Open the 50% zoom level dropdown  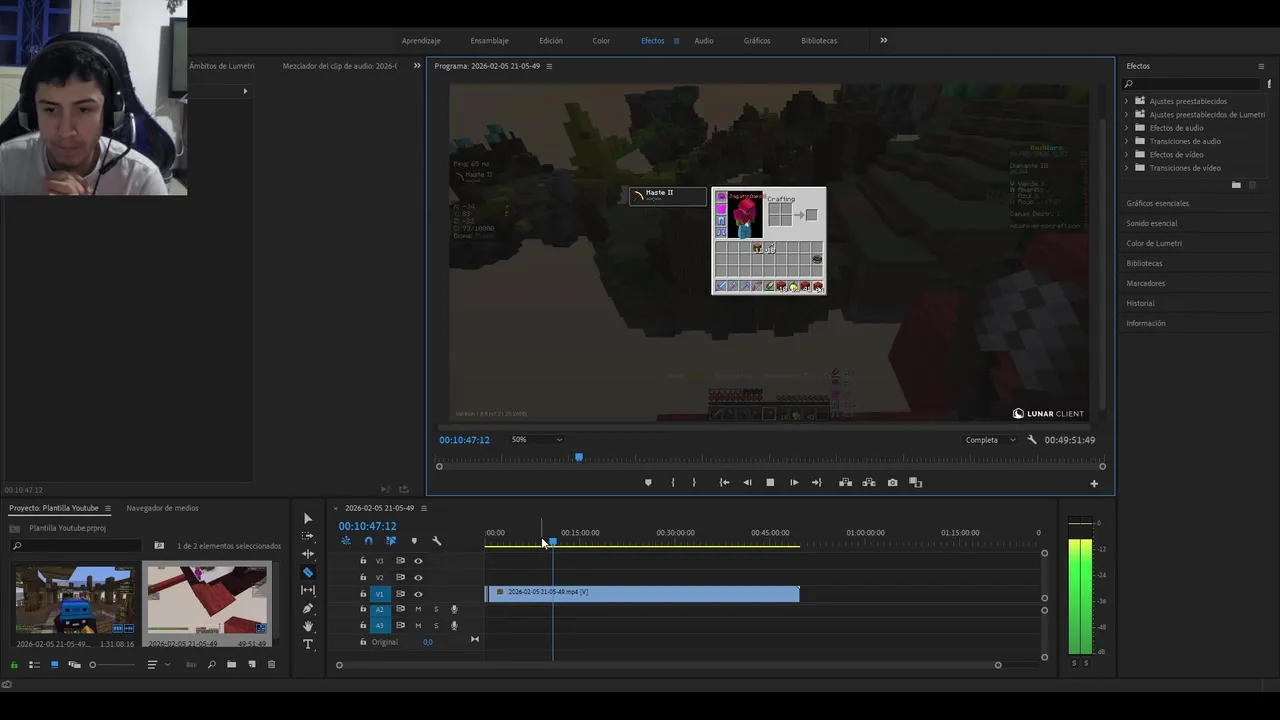(536, 440)
